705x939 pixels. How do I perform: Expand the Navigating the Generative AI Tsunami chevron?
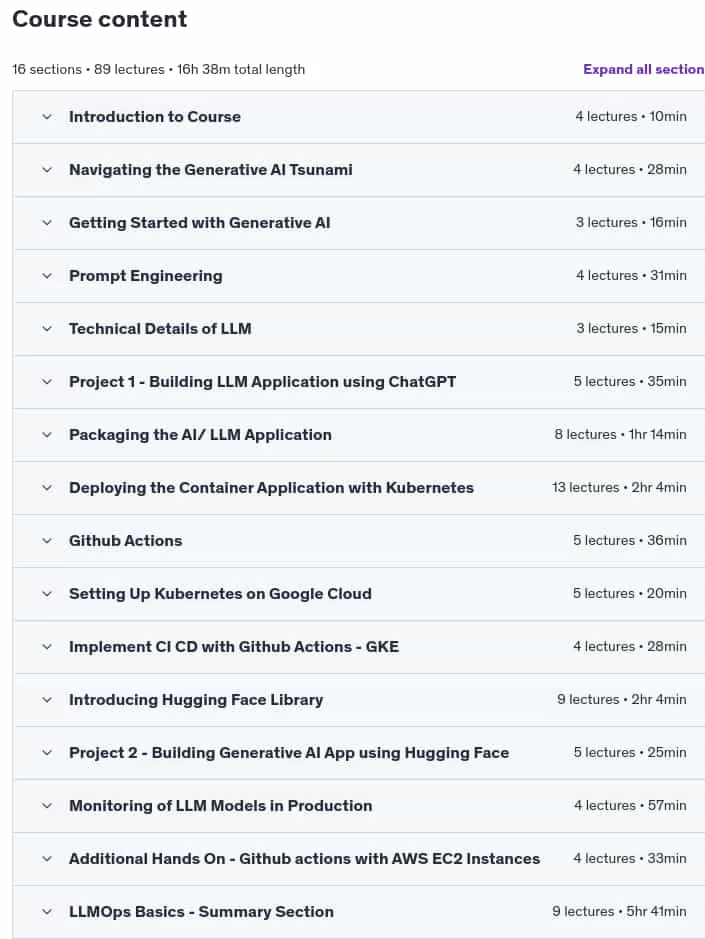click(47, 170)
